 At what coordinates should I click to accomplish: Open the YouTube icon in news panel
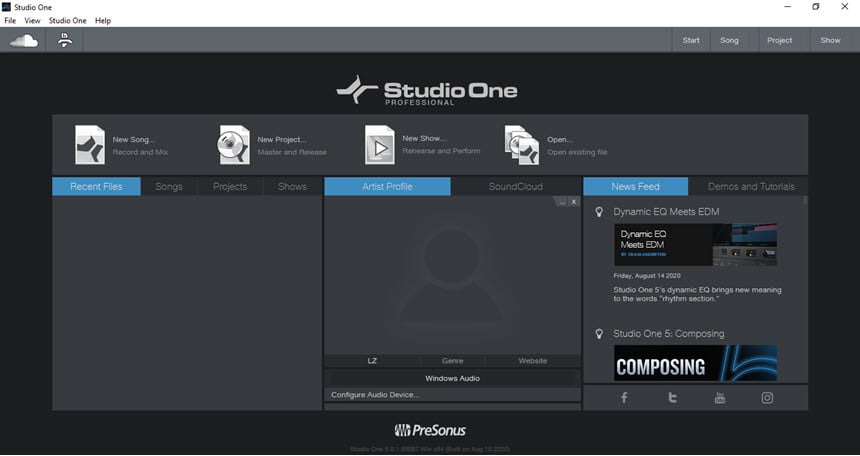[720, 398]
